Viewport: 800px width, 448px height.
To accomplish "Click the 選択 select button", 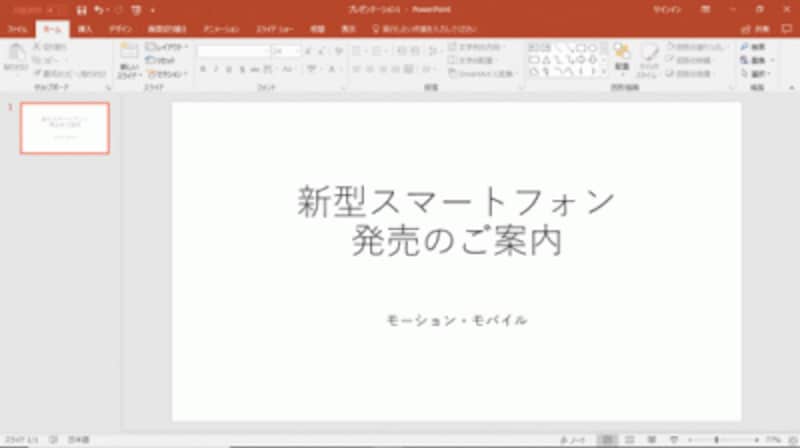I will pyautogui.click(x=756, y=74).
